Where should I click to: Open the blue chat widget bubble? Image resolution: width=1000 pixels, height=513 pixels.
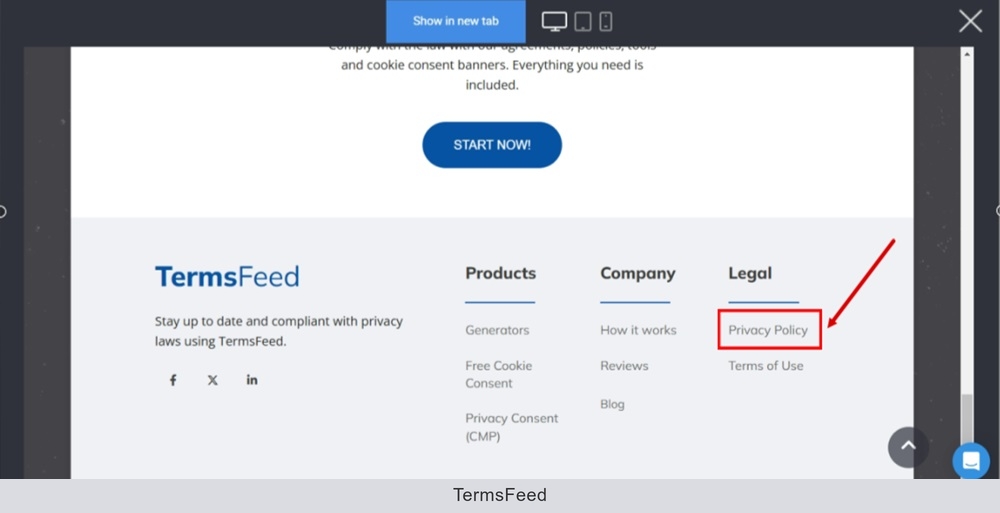(x=971, y=460)
